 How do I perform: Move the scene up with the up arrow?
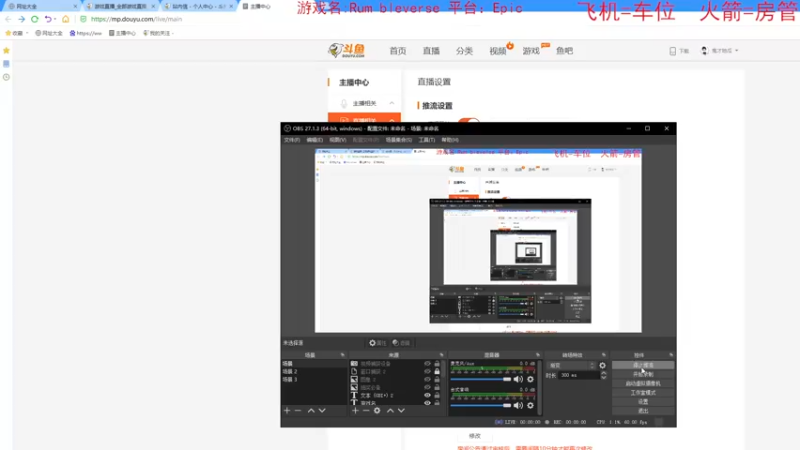311,410
